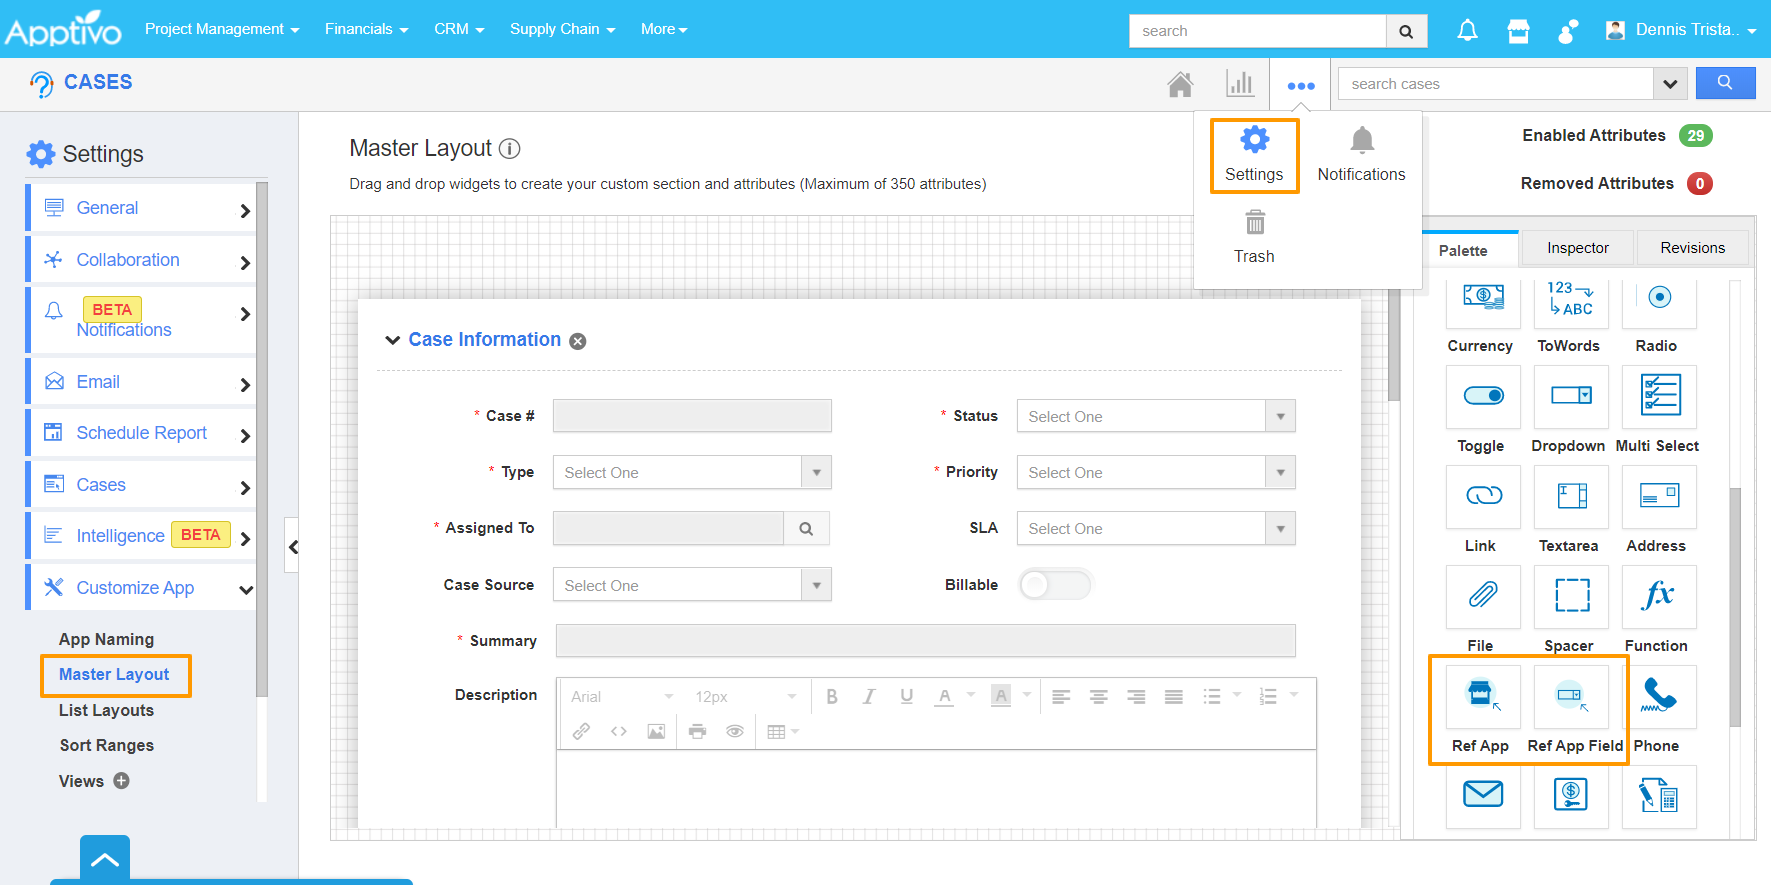Open List Layouts settings link
The width and height of the screenshot is (1771, 885).
click(x=106, y=710)
